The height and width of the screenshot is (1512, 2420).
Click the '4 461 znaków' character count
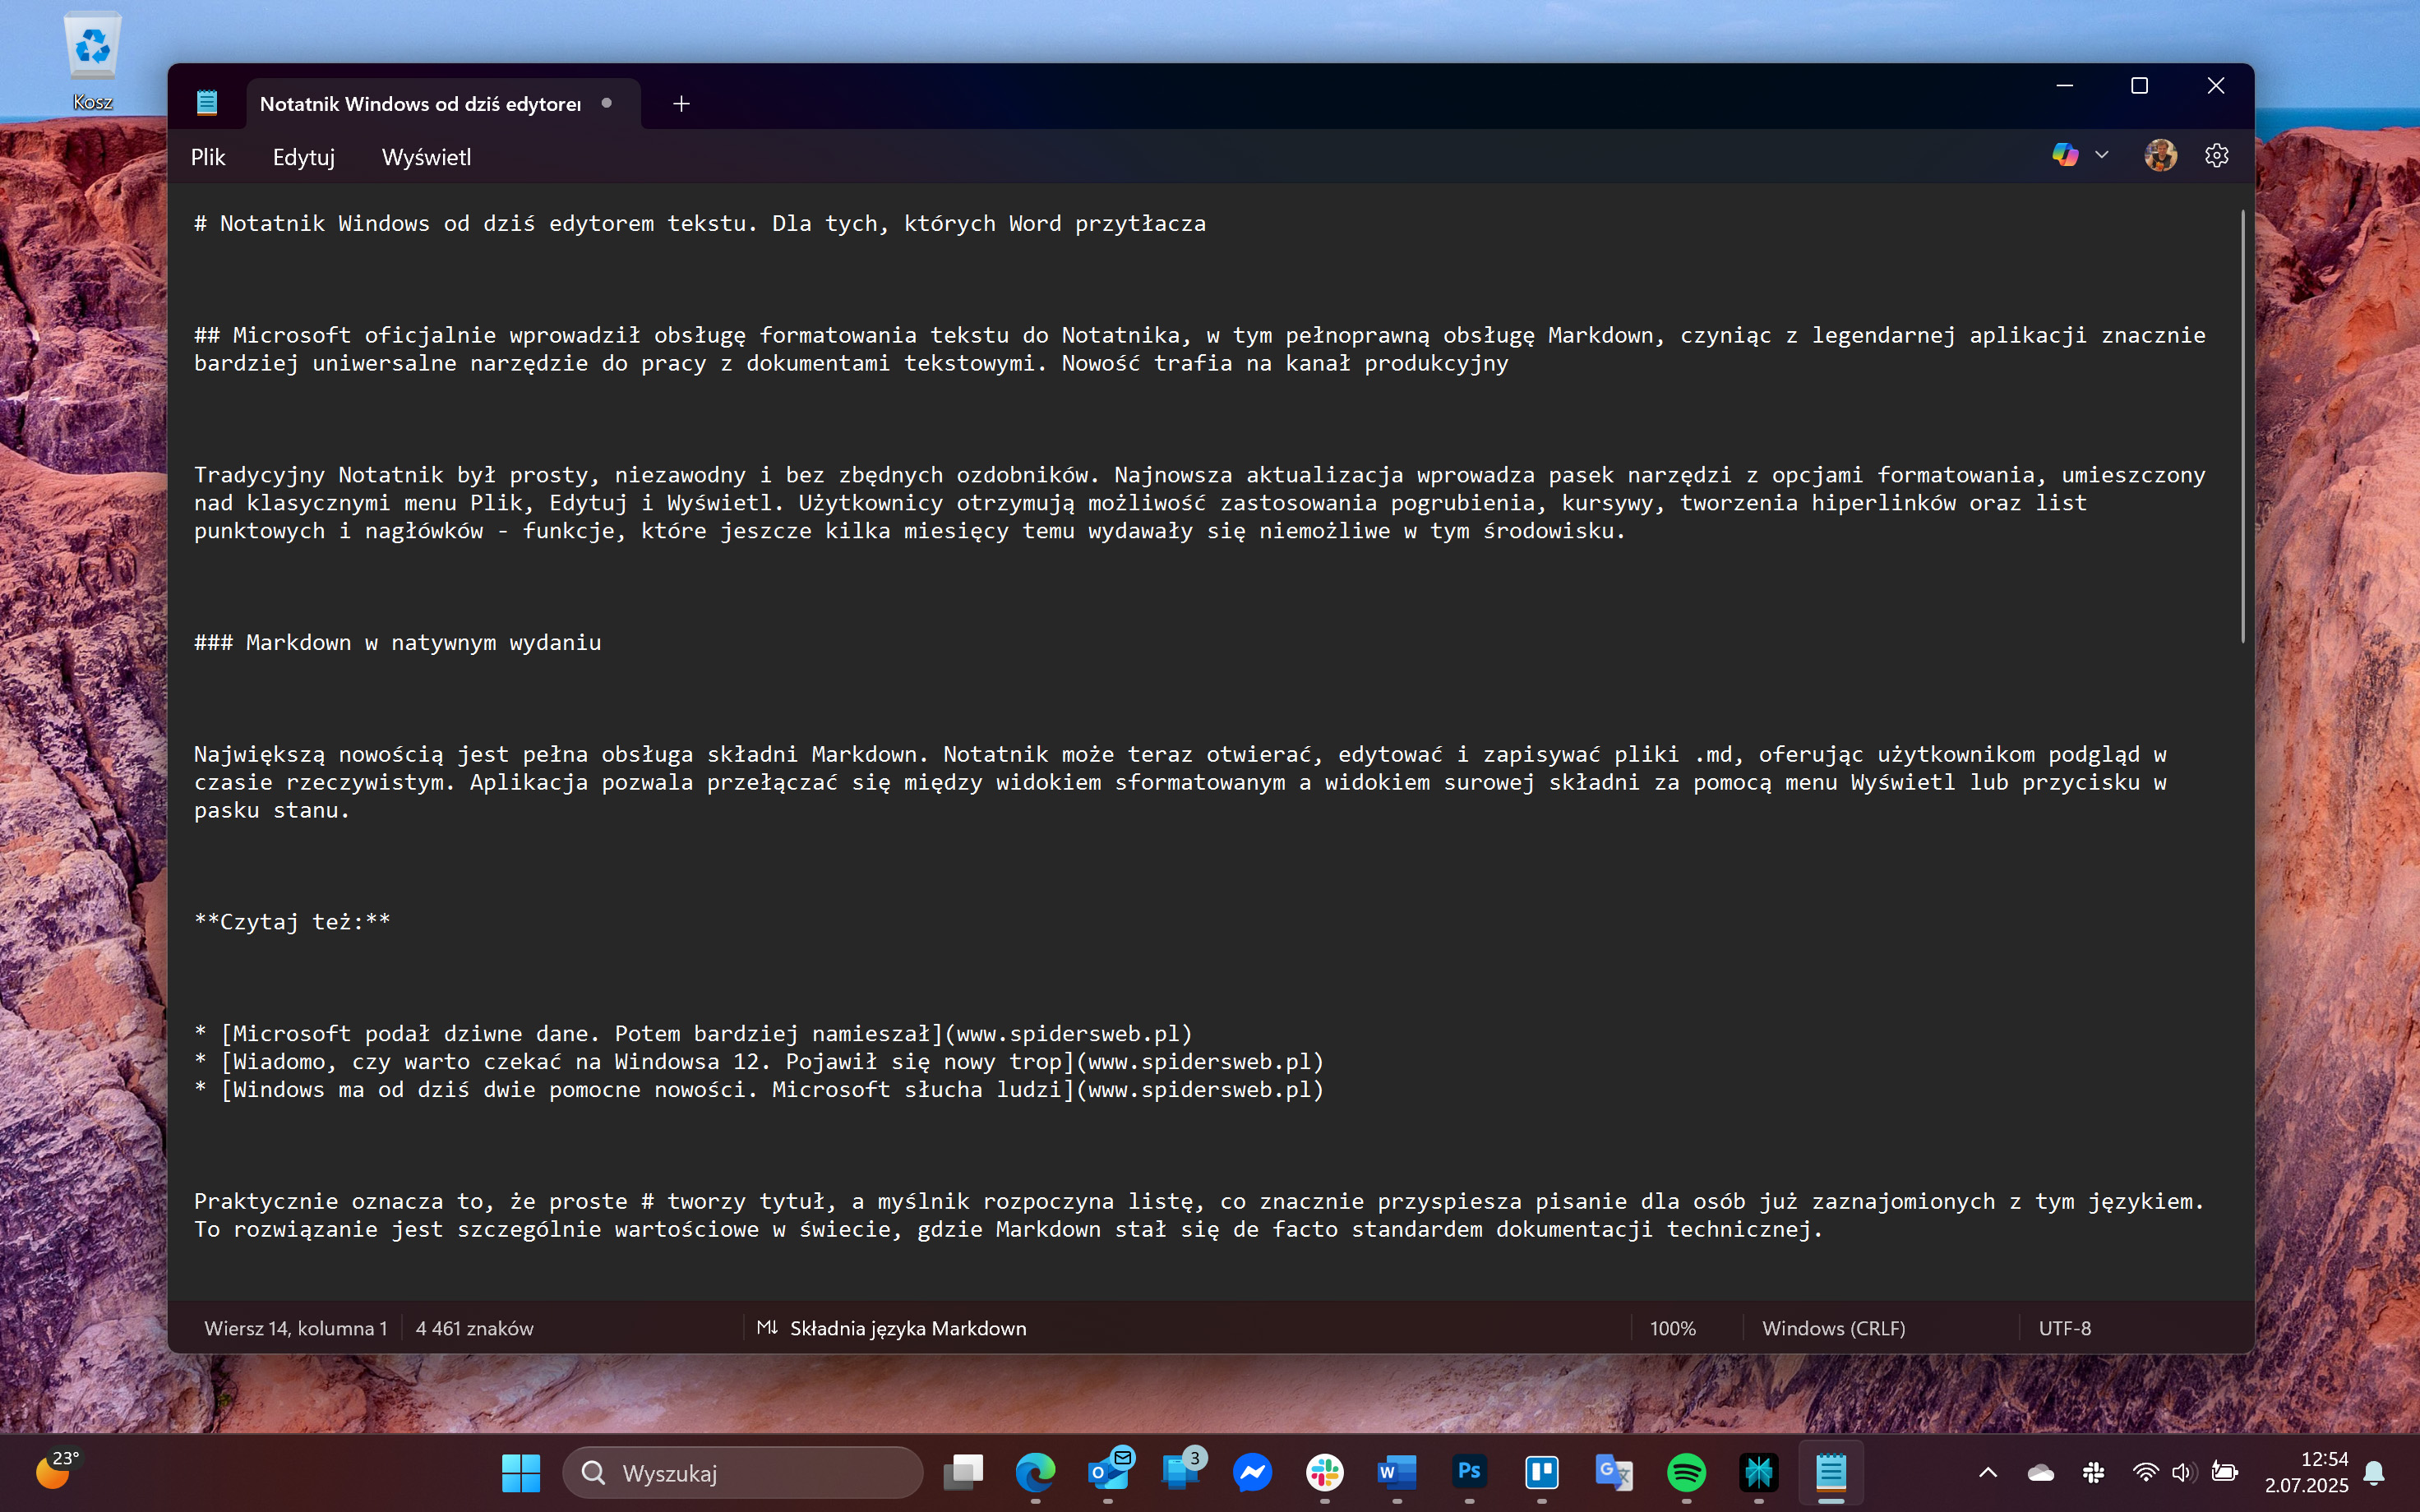tap(474, 1328)
